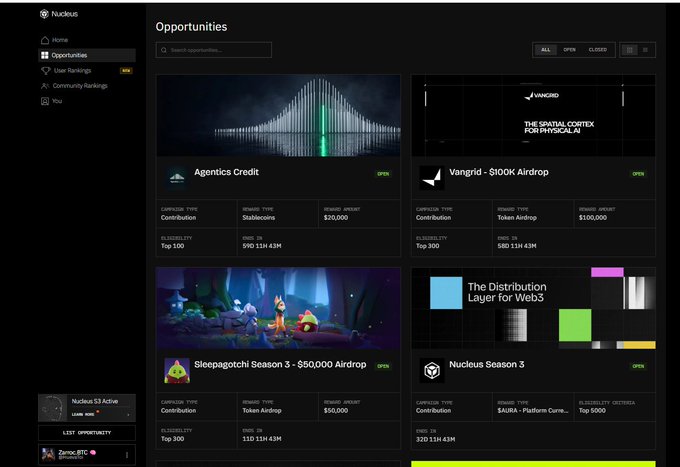Click 58D 11H 43M countdown
Image resolution: width=680 pixels, height=467 pixels.
click(x=517, y=246)
